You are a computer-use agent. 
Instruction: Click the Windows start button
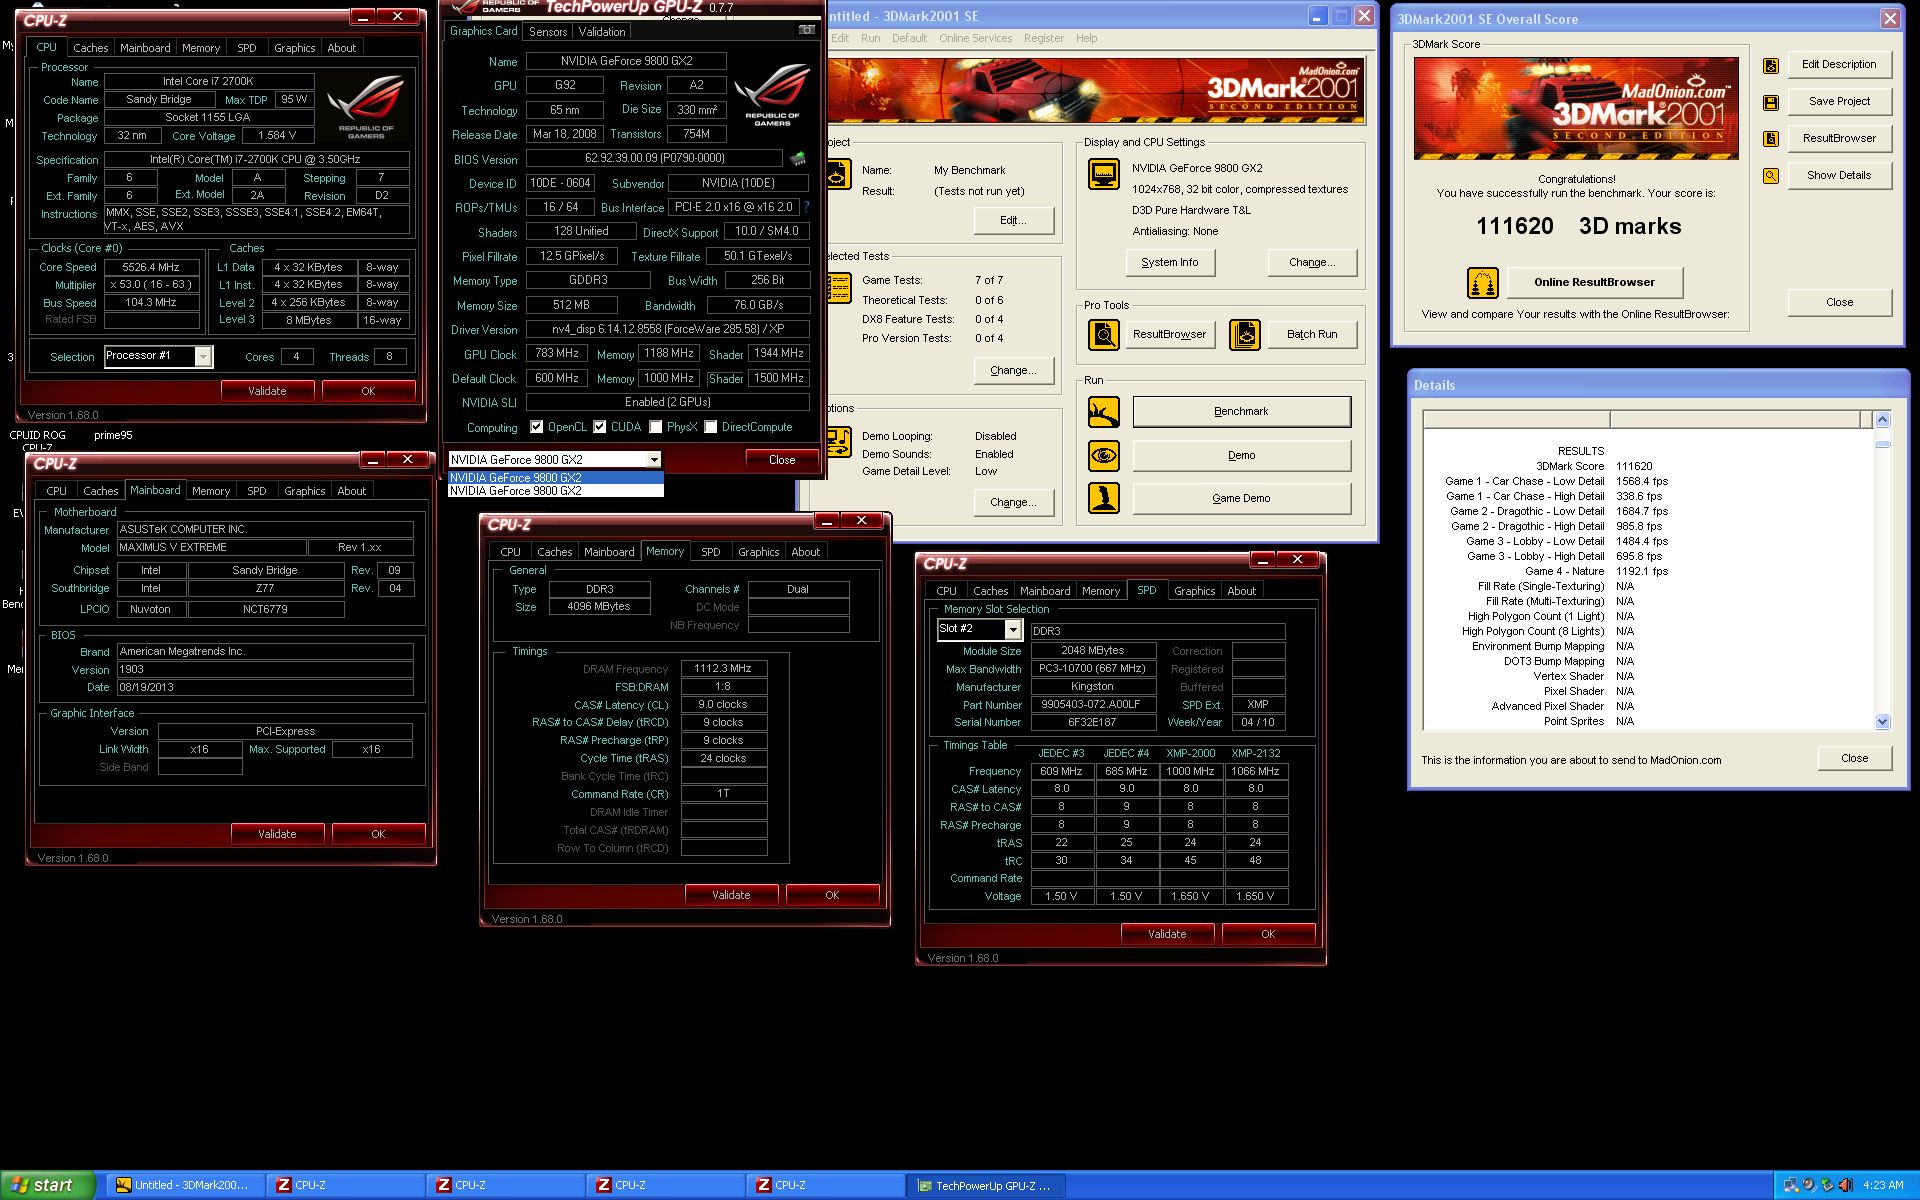[47, 1185]
